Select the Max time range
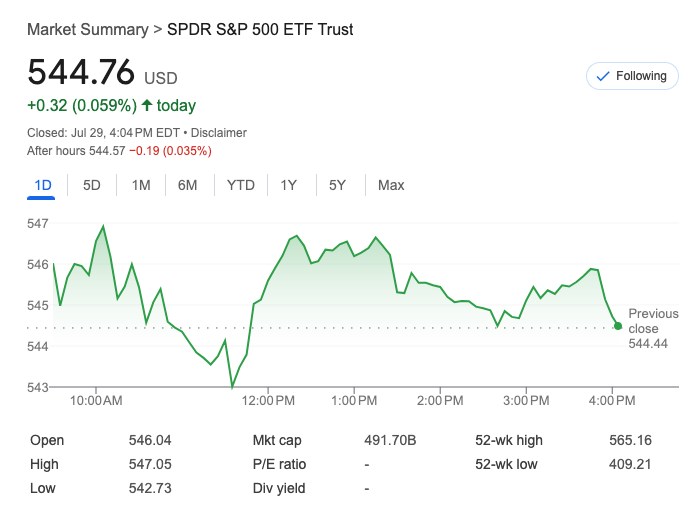The image size is (691, 508). [x=391, y=185]
